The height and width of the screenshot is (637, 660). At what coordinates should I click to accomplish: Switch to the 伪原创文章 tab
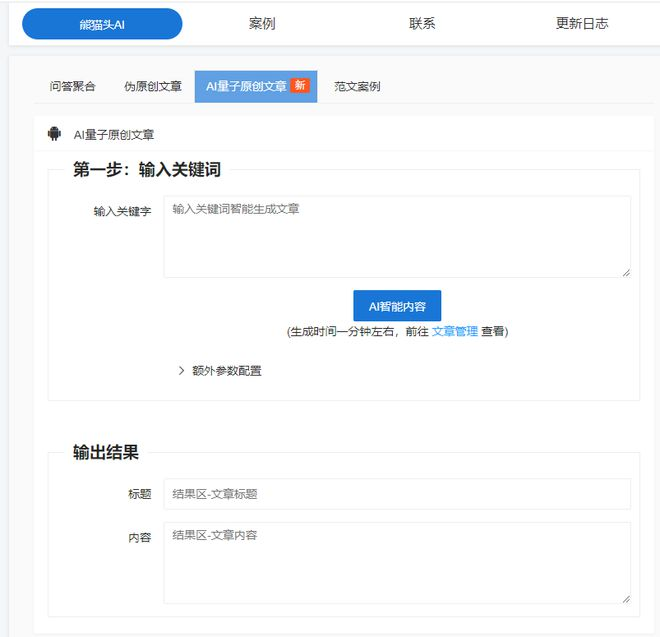153,87
